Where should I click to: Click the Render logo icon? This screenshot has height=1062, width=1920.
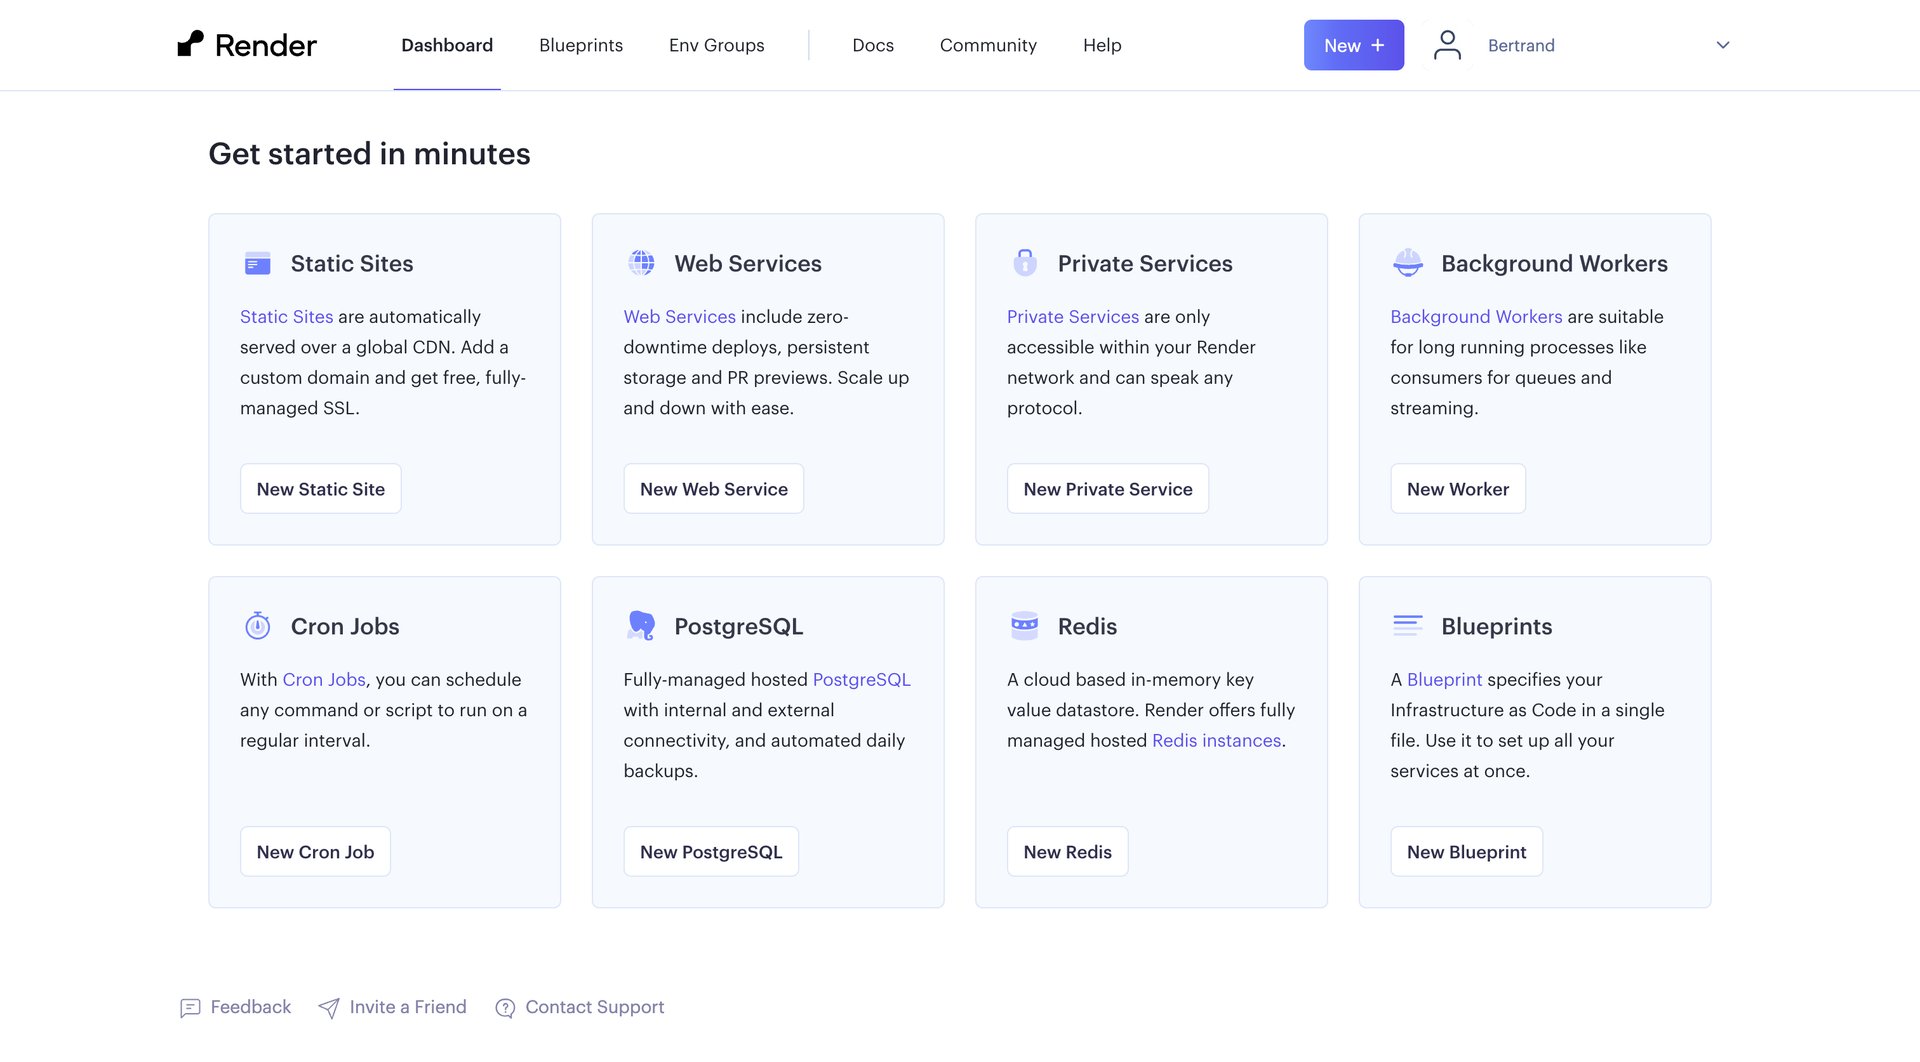coord(191,44)
